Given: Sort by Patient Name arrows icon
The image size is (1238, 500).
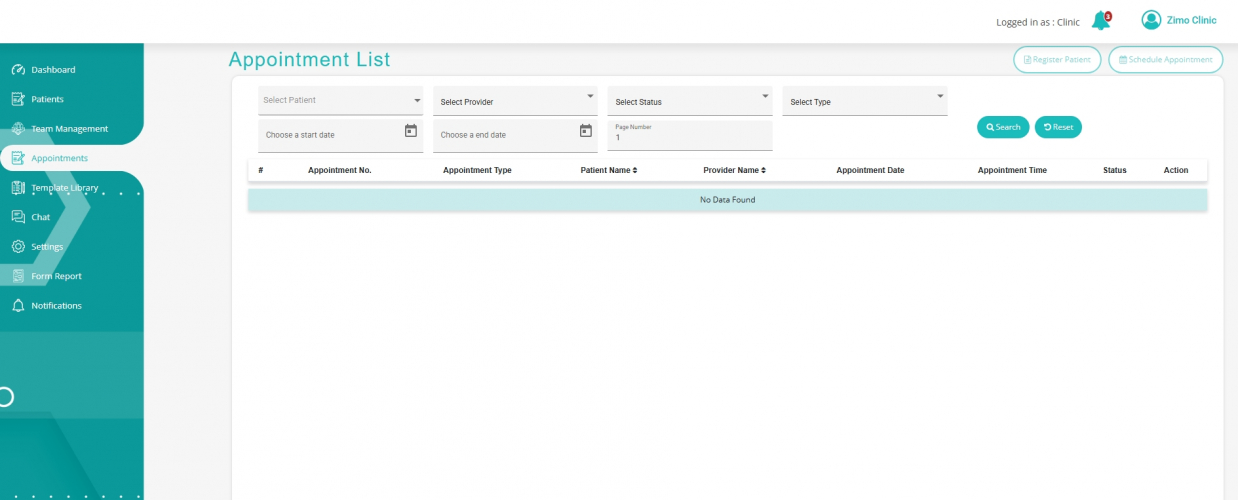Looking at the screenshot, I should (x=634, y=170).
